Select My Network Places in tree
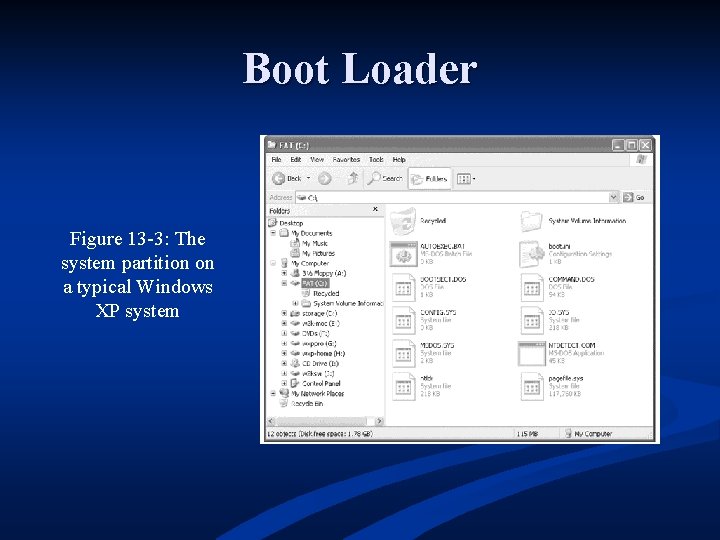Screen dimensions: 720x540 click(317, 394)
